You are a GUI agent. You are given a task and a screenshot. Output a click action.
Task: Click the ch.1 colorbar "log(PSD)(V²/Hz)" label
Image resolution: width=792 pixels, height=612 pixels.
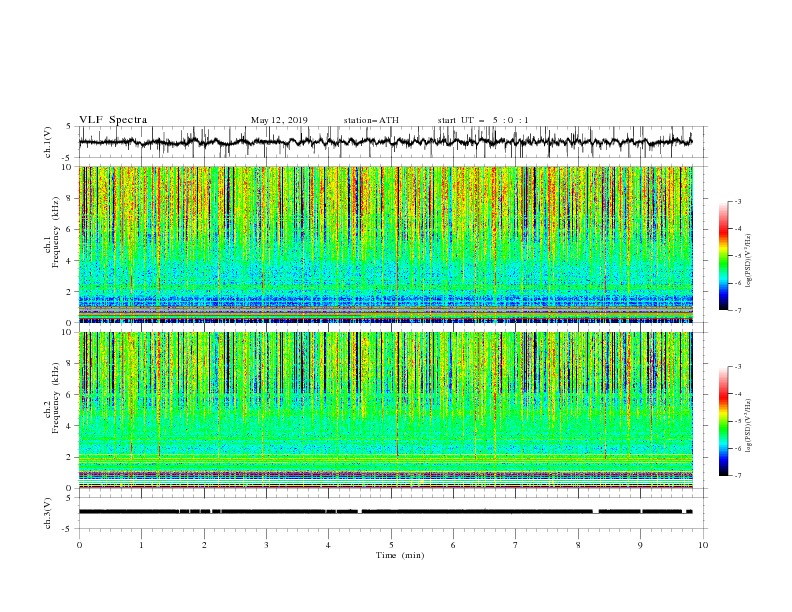(748, 262)
